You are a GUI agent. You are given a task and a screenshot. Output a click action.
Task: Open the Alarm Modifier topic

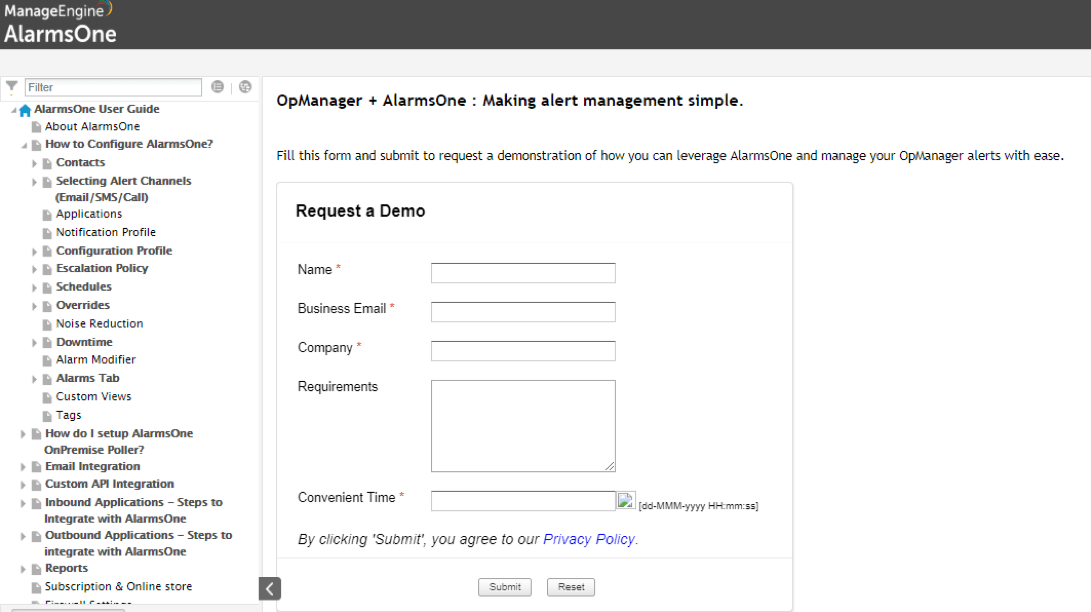[x=96, y=360]
